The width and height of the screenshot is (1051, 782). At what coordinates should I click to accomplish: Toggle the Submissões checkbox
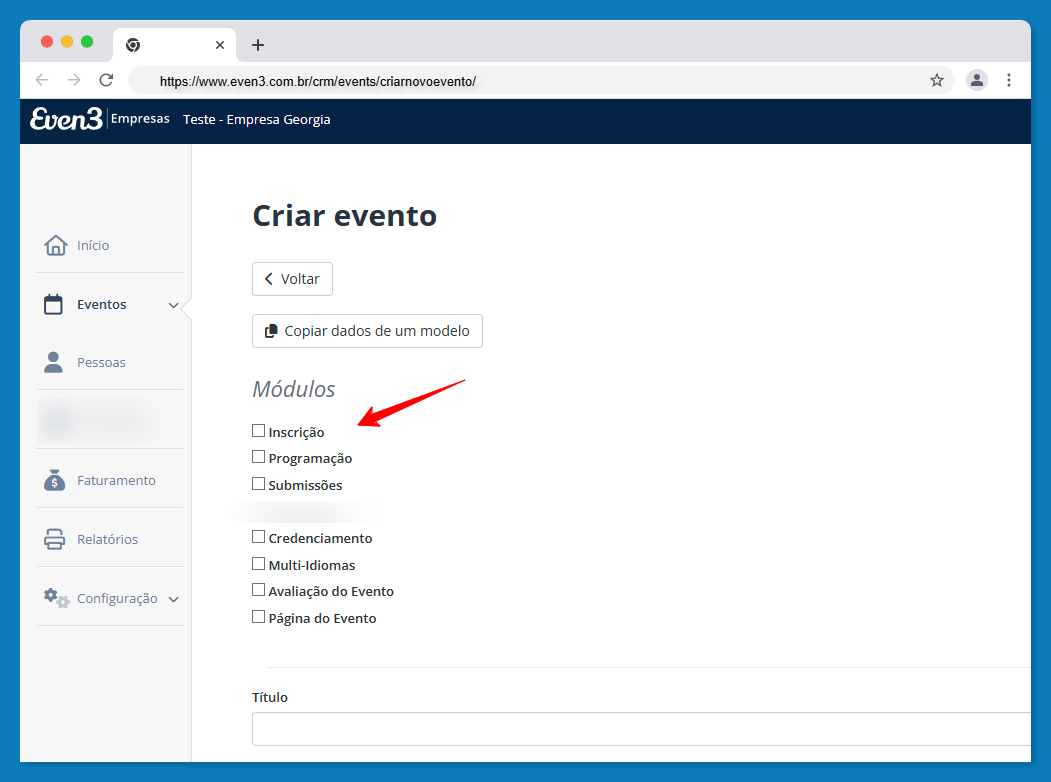point(259,484)
